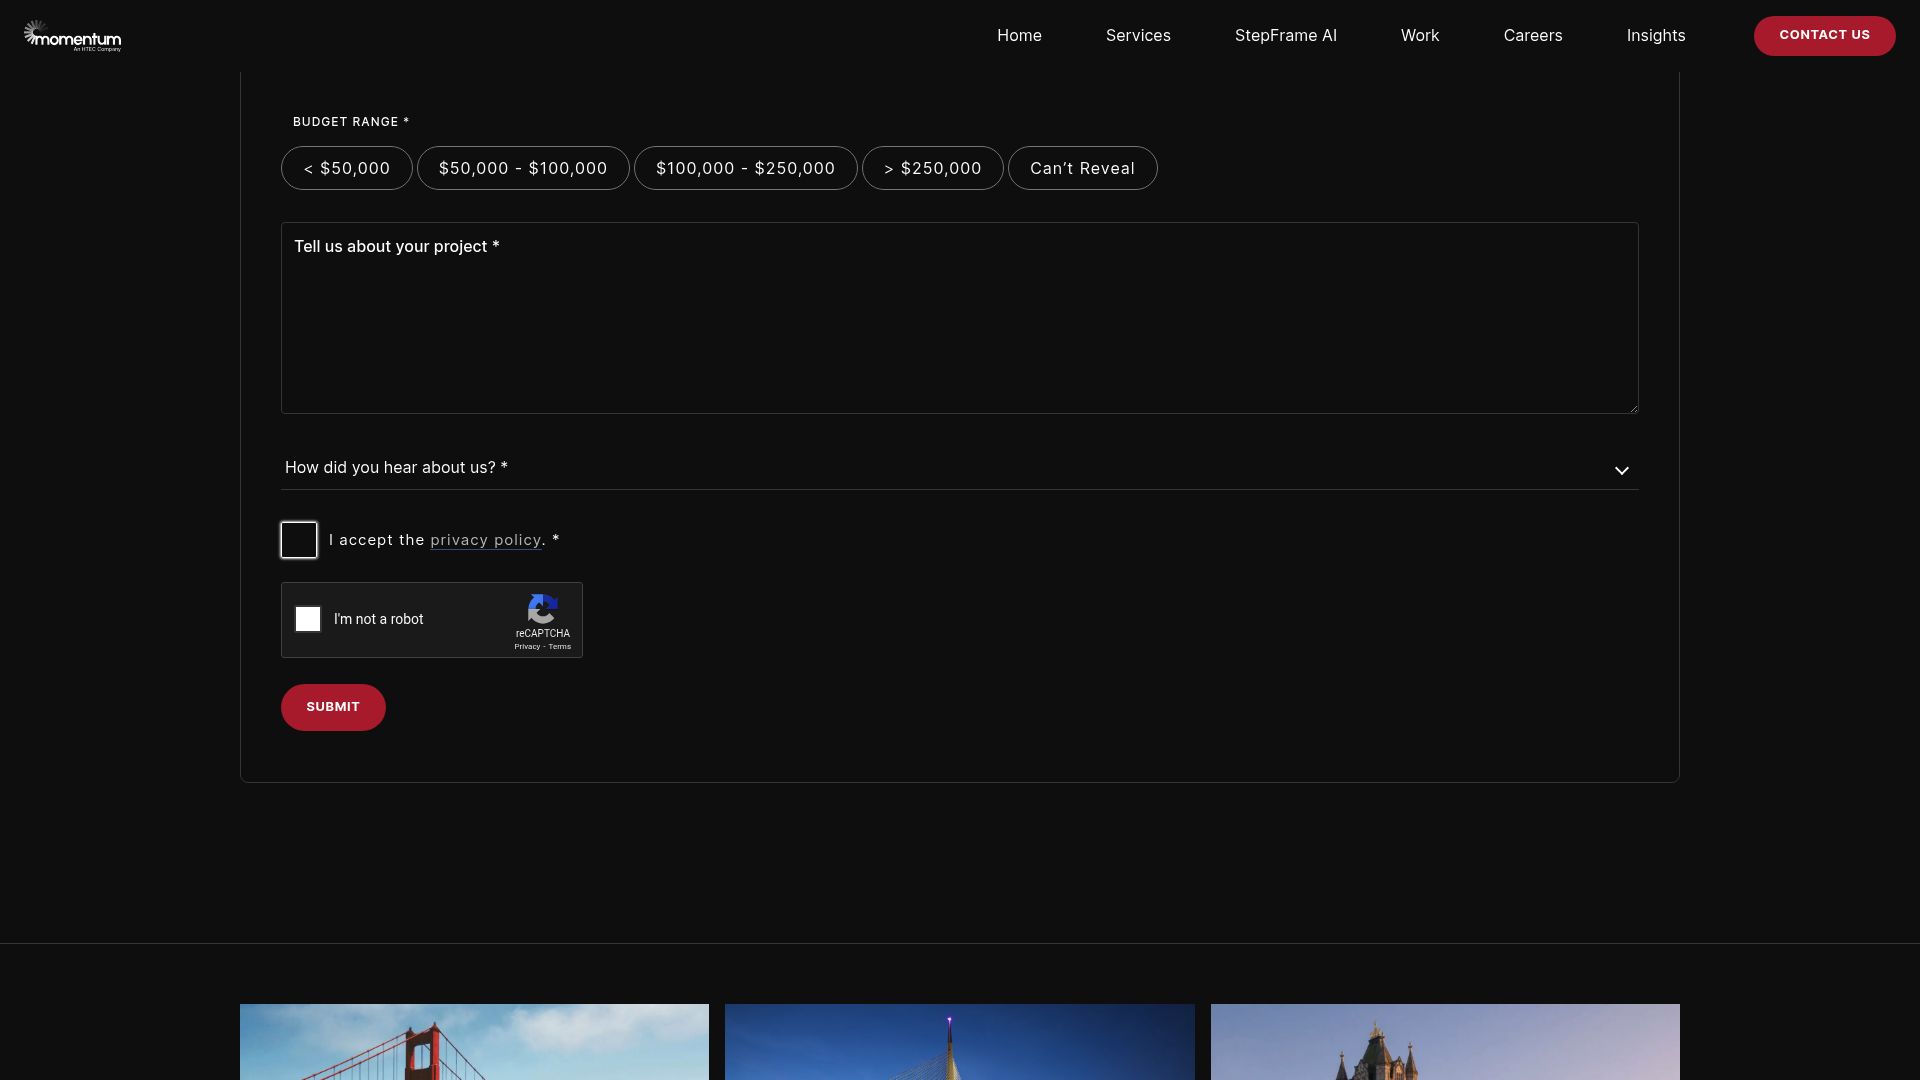Screen dimensions: 1920x1080
Task: Open the Golden Gate Bridge thumbnail
Action: [x=474, y=1041]
